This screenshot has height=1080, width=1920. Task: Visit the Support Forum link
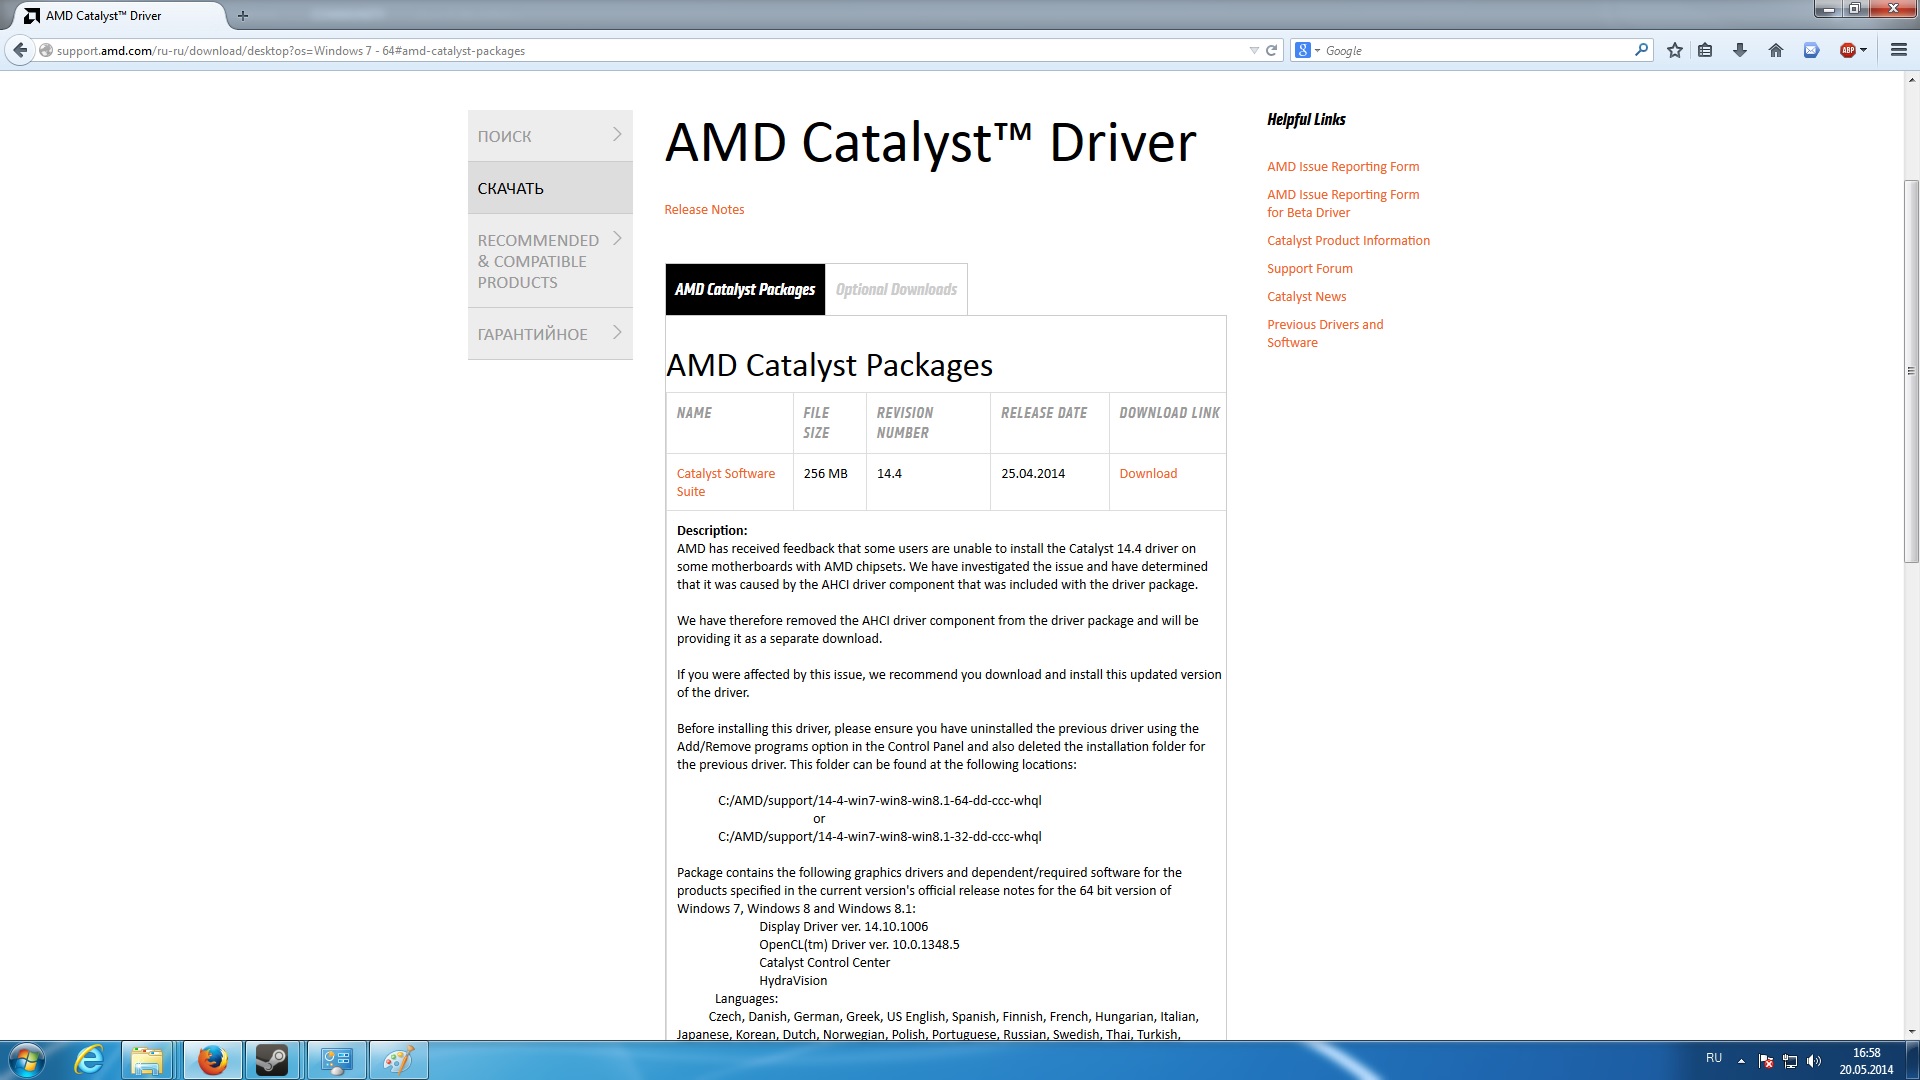click(1309, 268)
